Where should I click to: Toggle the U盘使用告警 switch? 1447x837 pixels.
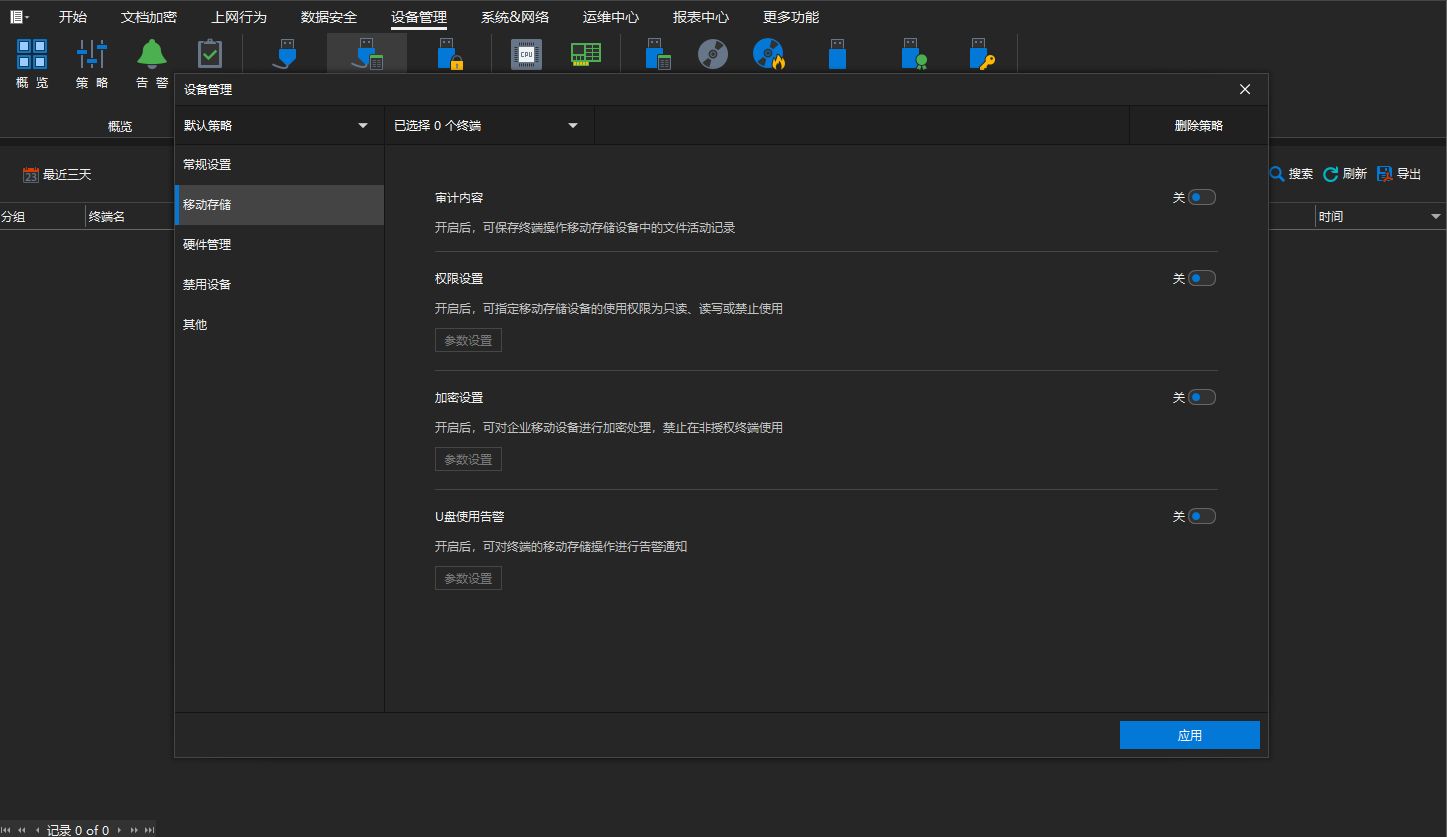click(x=1202, y=516)
